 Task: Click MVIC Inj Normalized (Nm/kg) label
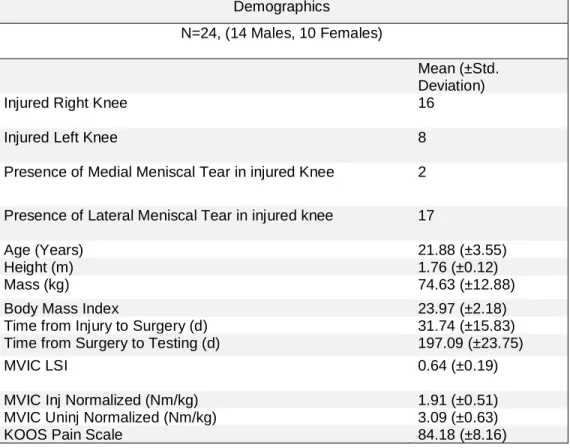(101, 400)
